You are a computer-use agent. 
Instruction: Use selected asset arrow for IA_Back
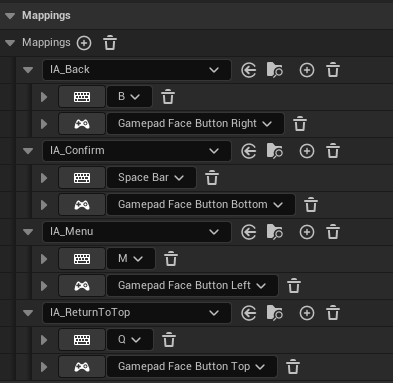point(249,70)
